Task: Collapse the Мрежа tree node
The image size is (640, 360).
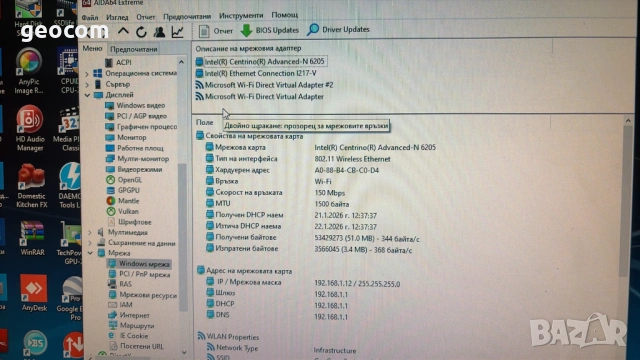Action: click(x=90, y=253)
